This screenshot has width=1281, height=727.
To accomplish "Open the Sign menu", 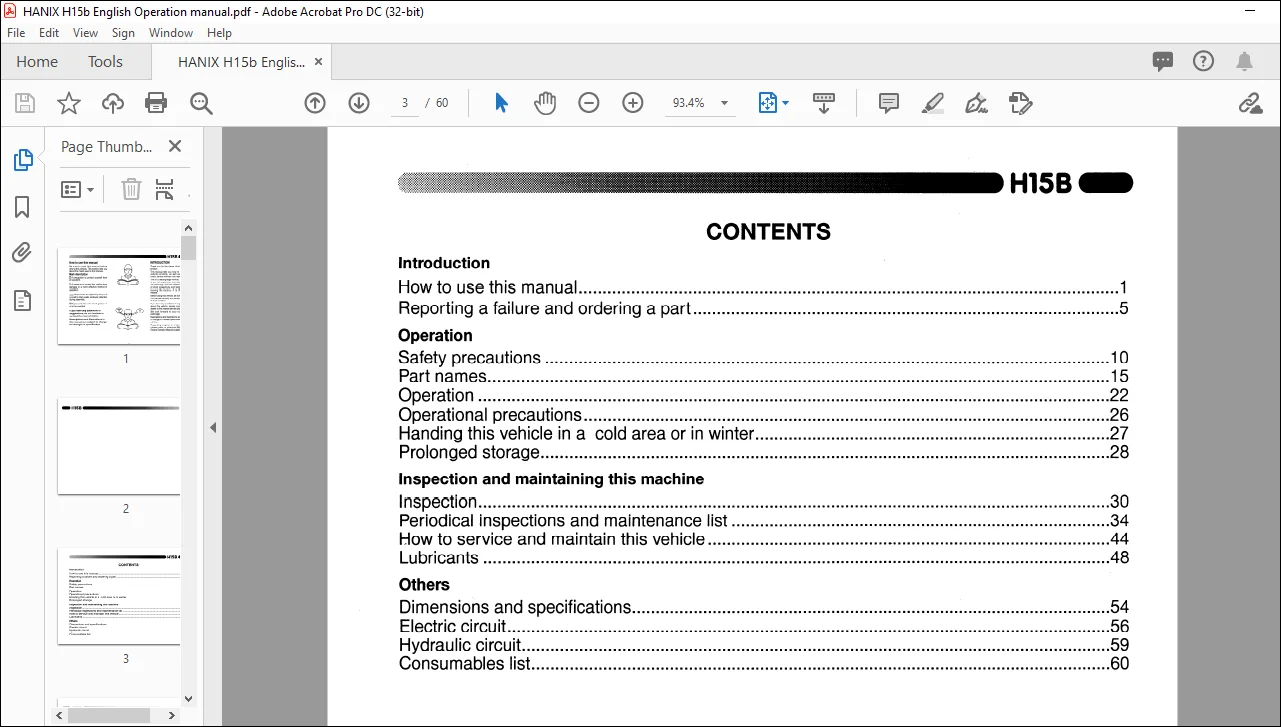I will click(x=123, y=33).
